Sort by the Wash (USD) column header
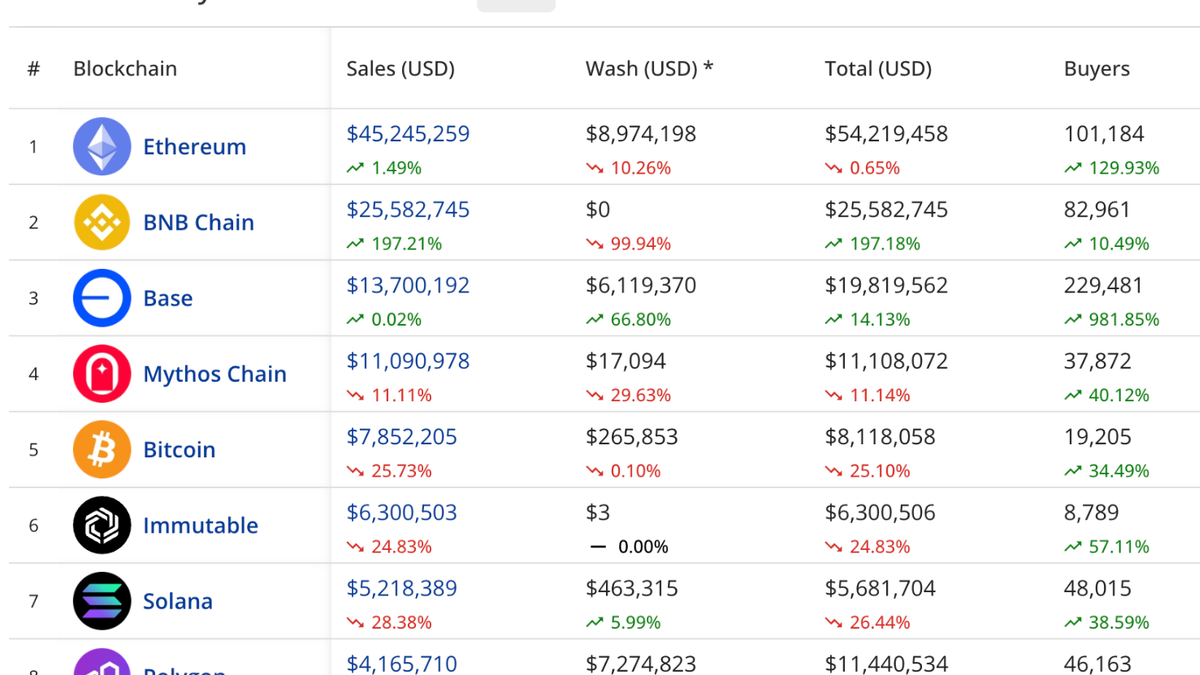The height and width of the screenshot is (675, 1200). coord(649,68)
